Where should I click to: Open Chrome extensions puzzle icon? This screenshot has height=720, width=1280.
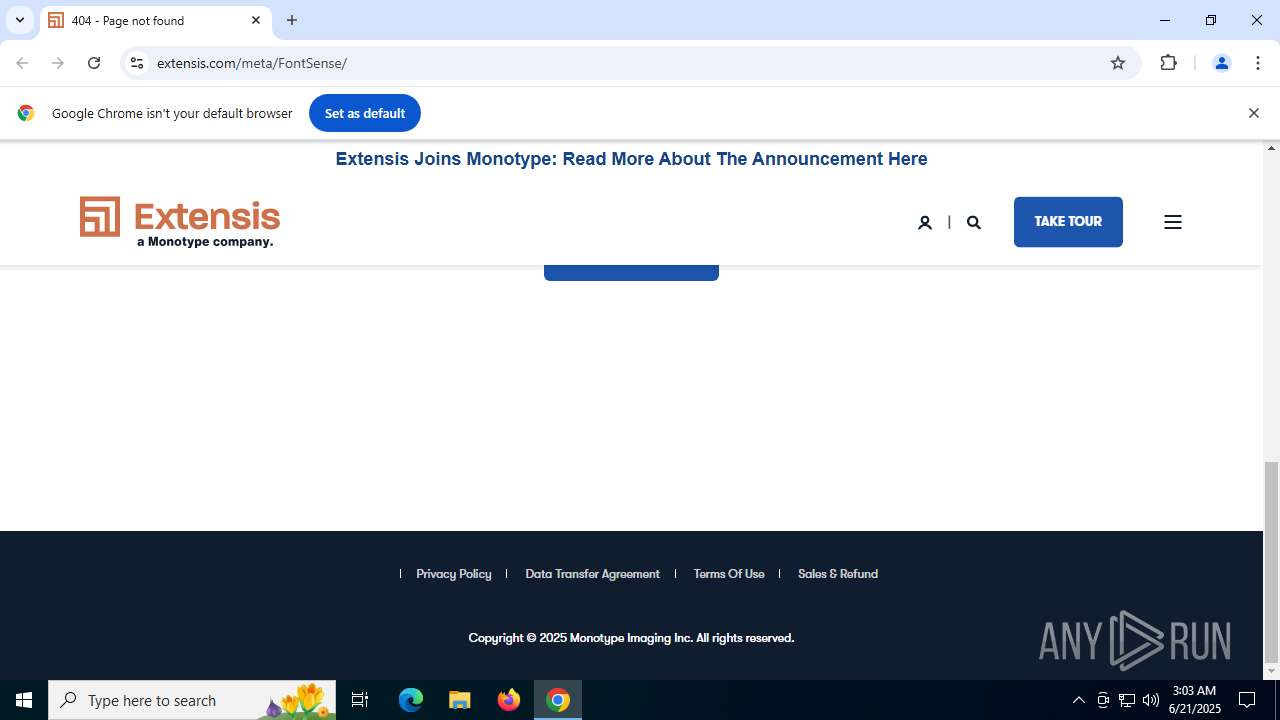tap(1168, 63)
